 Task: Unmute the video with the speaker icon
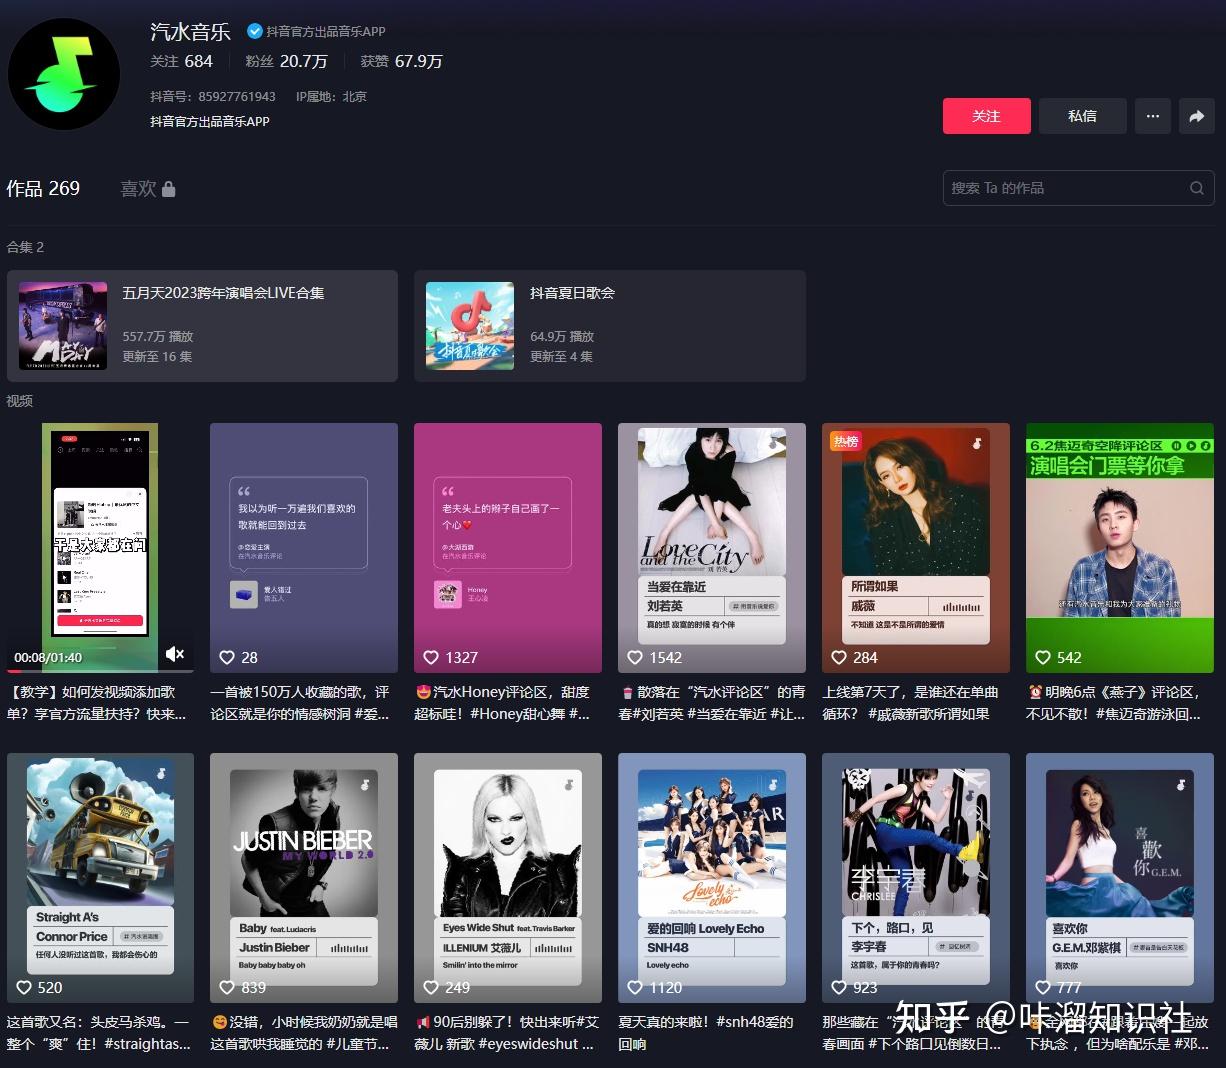[175, 654]
